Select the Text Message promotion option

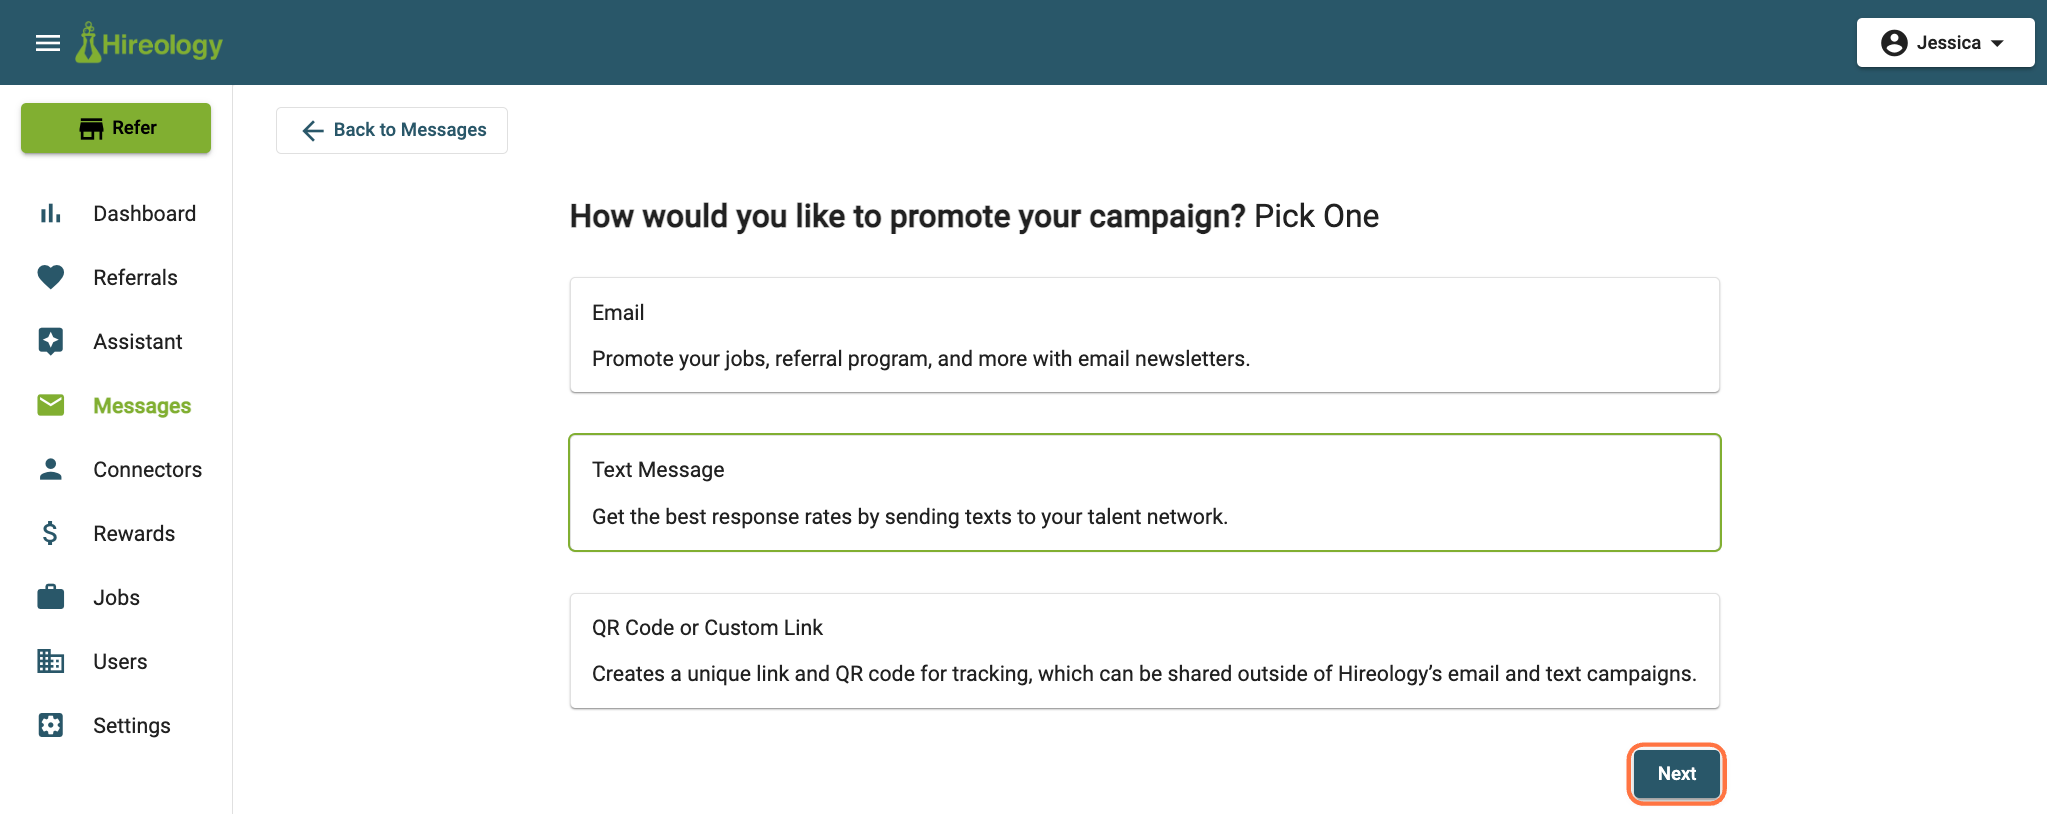(x=1144, y=492)
